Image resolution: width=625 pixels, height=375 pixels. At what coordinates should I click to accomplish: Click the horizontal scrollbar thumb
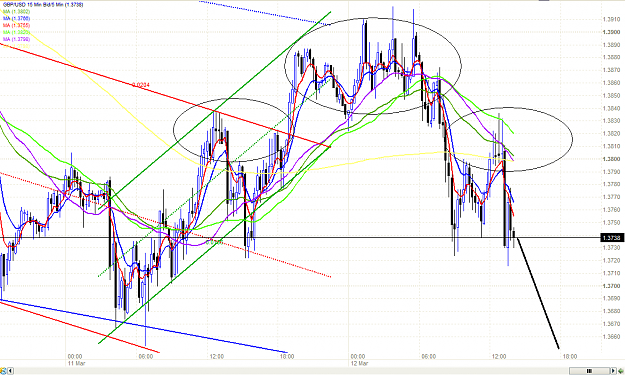pyautogui.click(x=590, y=371)
